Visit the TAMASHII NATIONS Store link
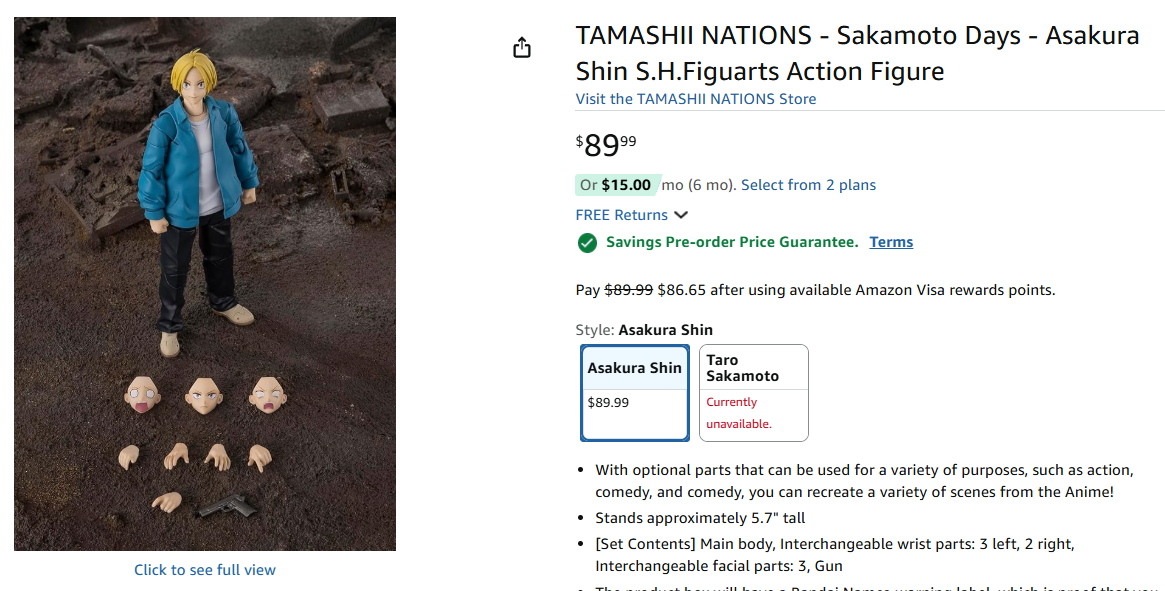Screen dimensions: 1165x591 coord(696,99)
